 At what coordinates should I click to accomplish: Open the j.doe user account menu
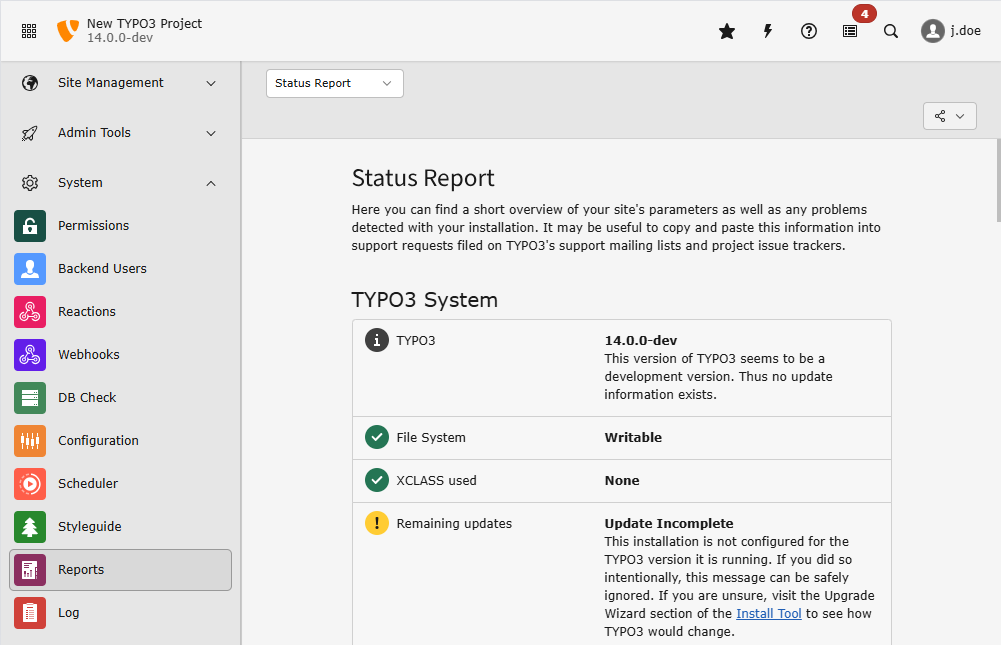coord(951,31)
